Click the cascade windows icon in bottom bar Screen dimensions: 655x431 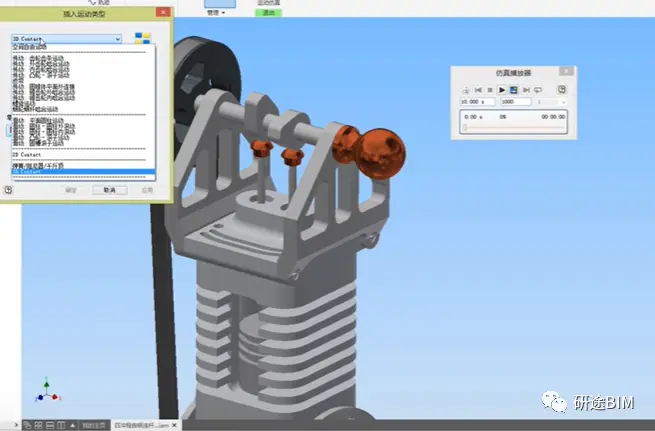click(28, 425)
